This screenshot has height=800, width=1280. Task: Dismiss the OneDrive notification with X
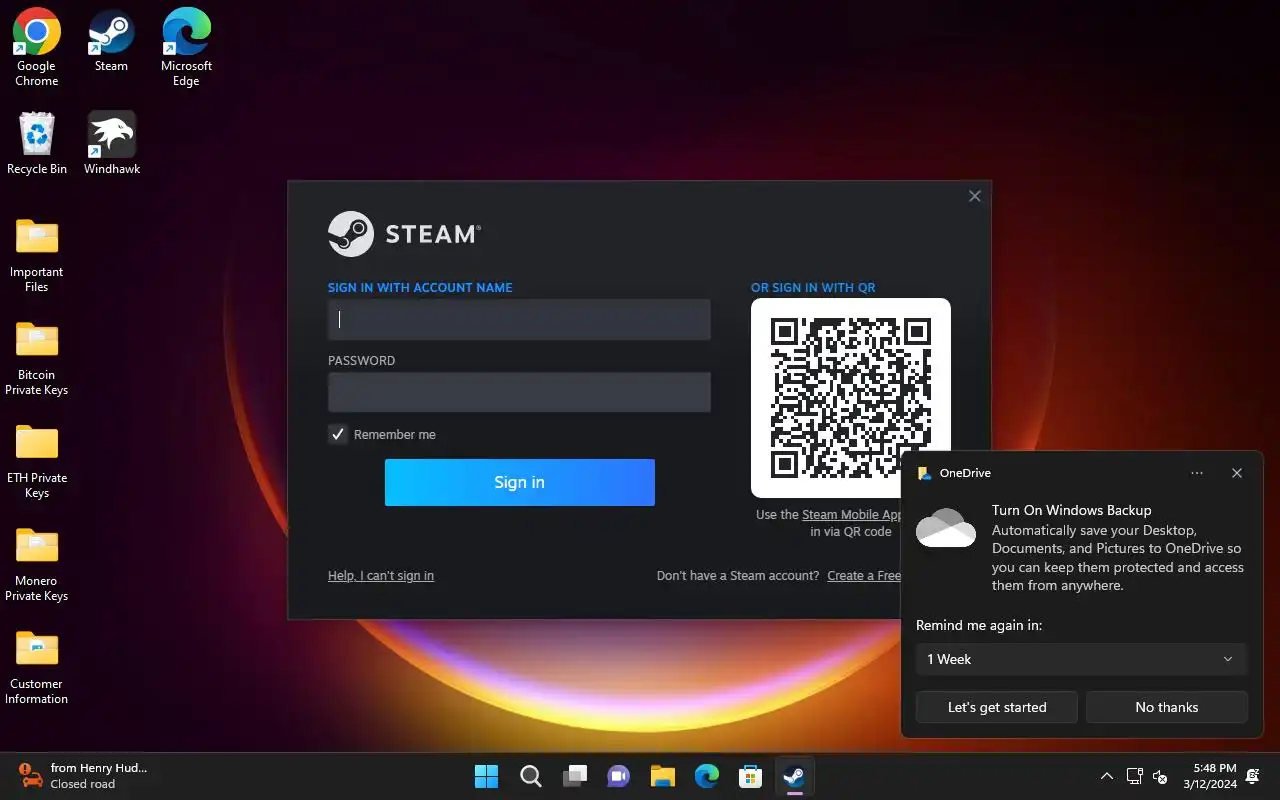(x=1237, y=473)
